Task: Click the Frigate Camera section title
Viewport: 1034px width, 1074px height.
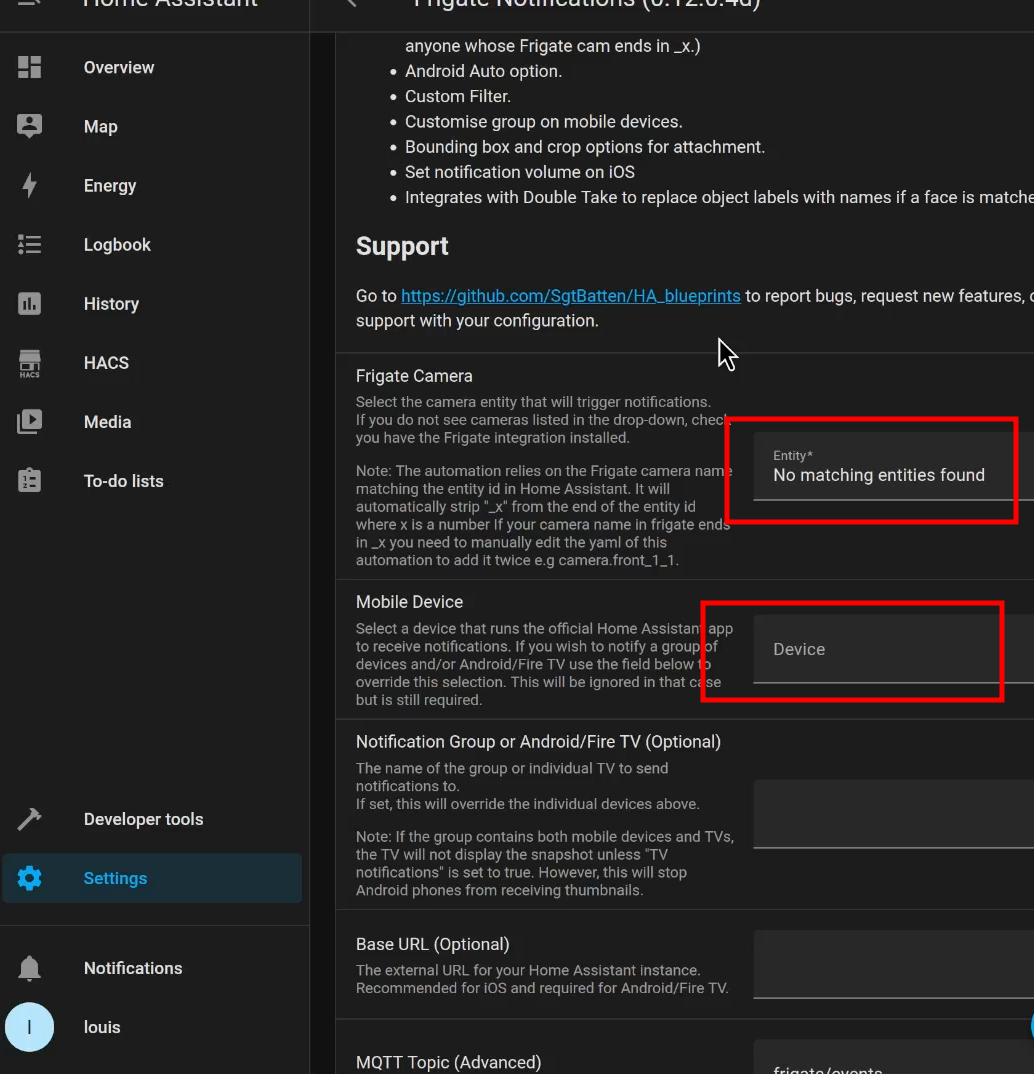Action: pos(414,376)
